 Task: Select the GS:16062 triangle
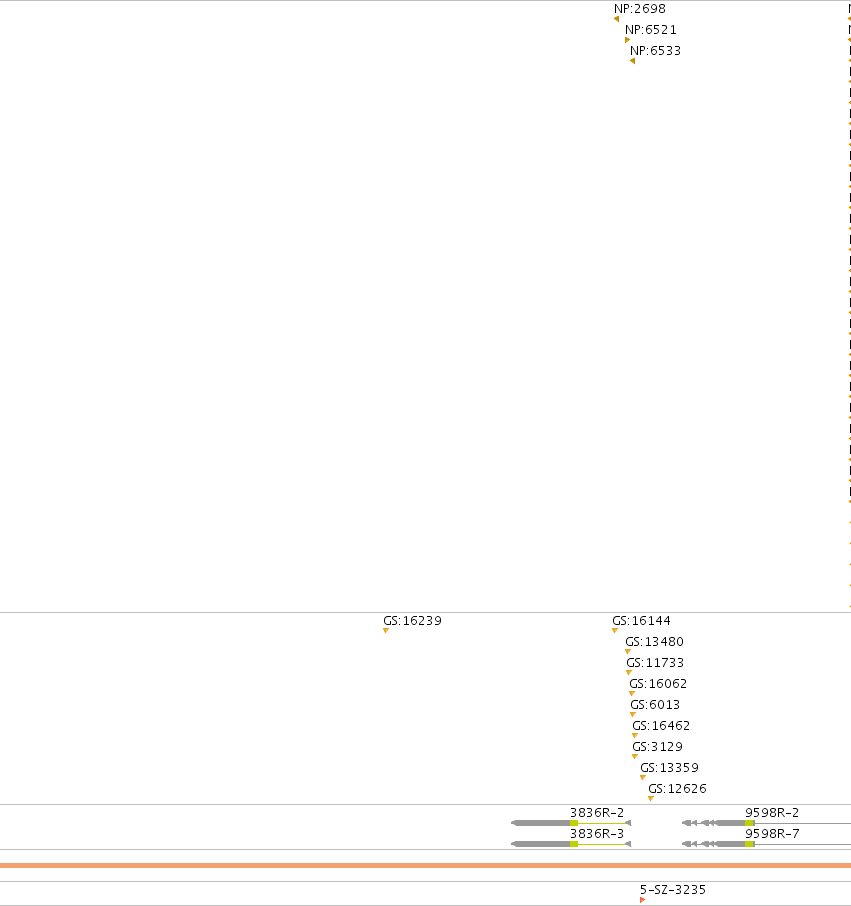tap(632, 693)
